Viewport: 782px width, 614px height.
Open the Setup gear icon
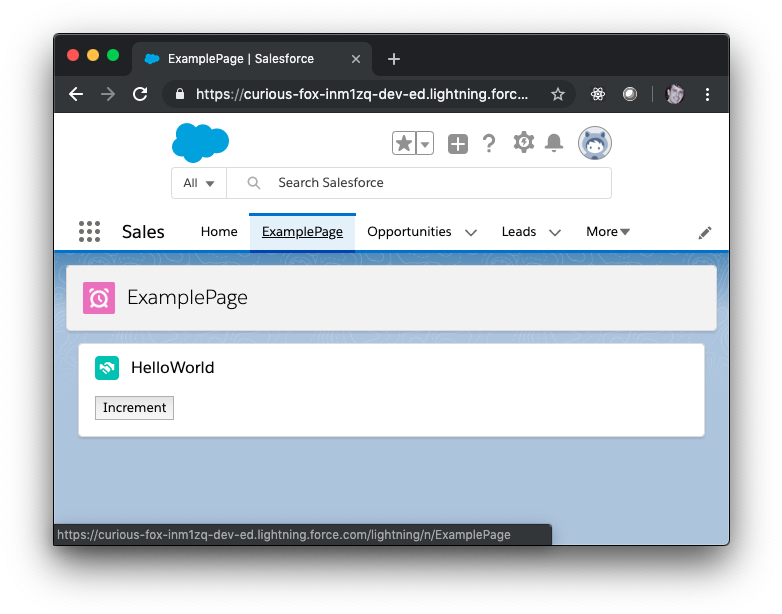pos(524,143)
